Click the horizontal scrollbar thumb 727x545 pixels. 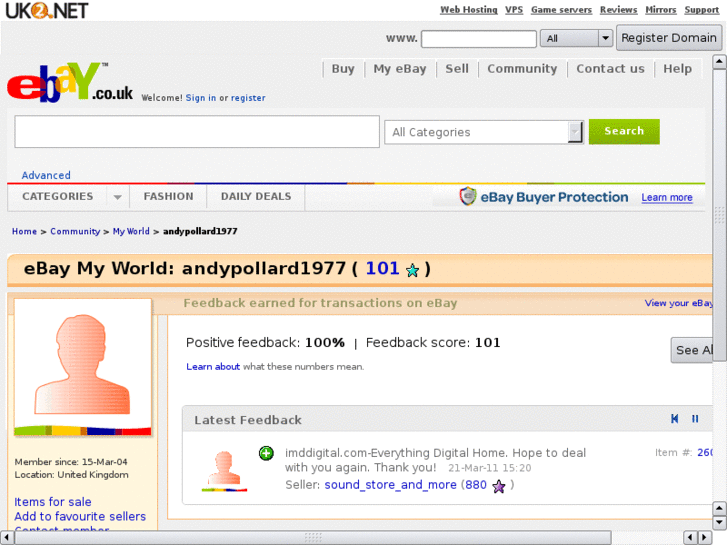pyautogui.click(x=313, y=538)
